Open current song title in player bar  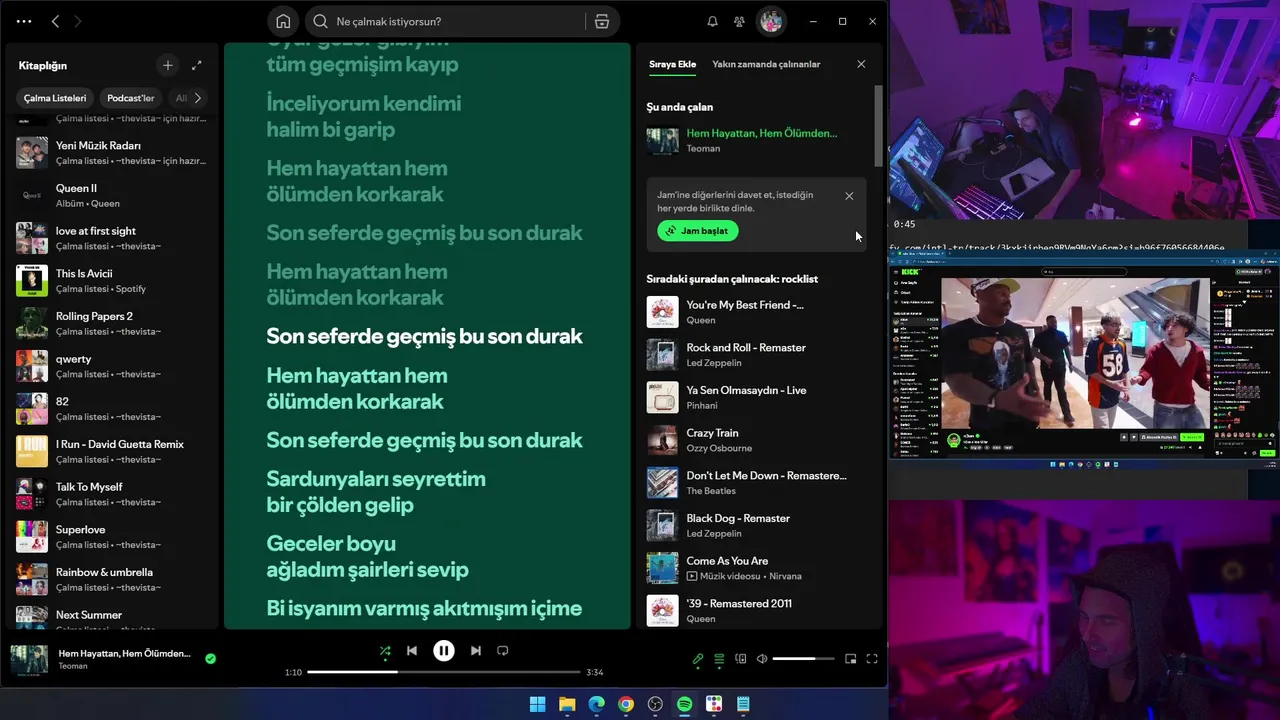(x=124, y=653)
